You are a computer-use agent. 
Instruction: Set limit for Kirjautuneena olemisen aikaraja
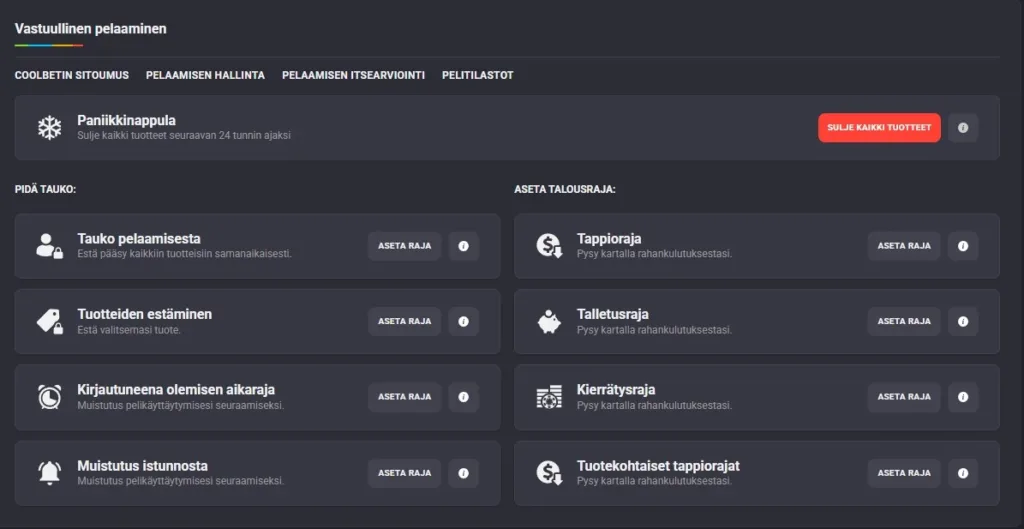point(404,397)
